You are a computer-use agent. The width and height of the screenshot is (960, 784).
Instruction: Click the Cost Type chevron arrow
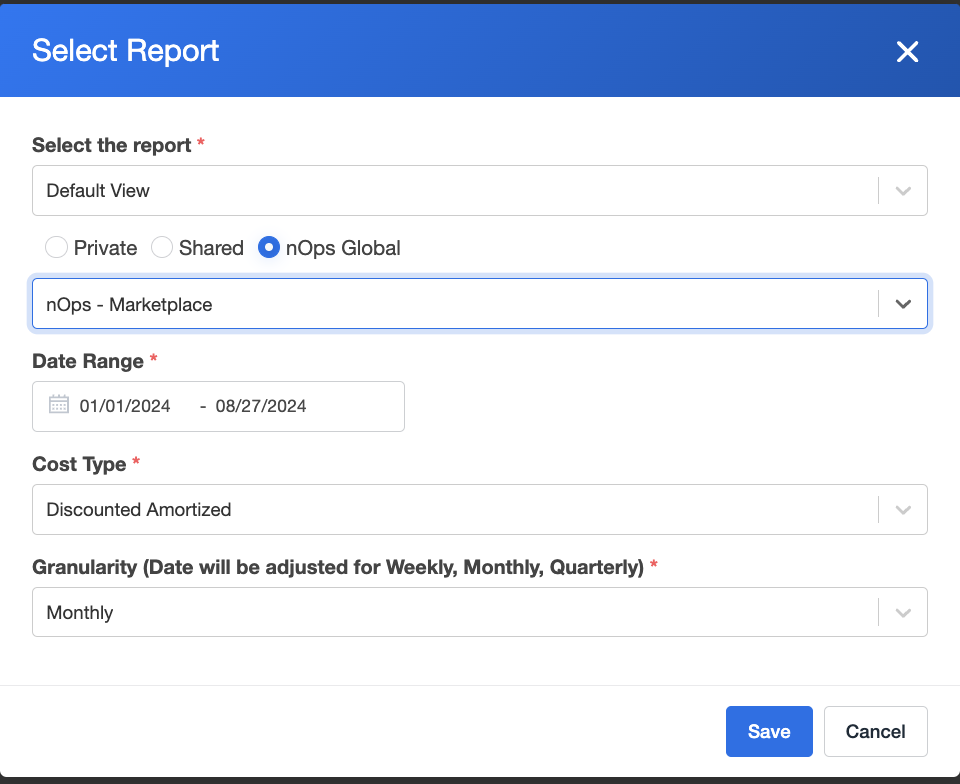point(902,510)
